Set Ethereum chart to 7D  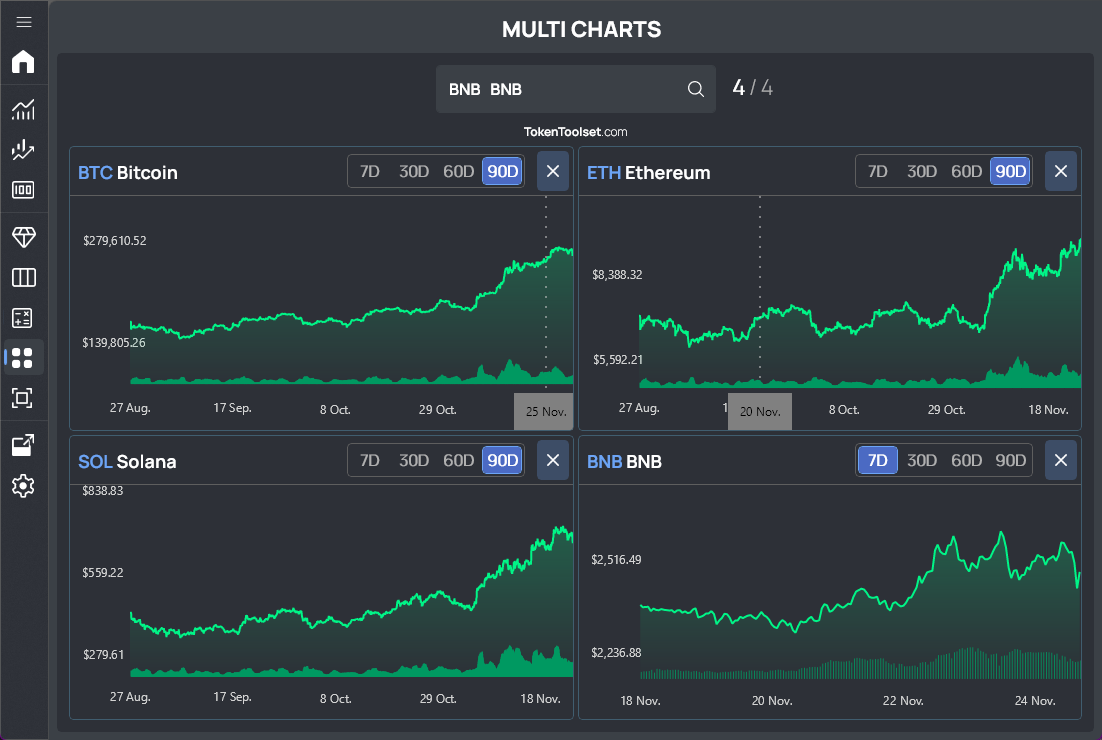coord(878,171)
